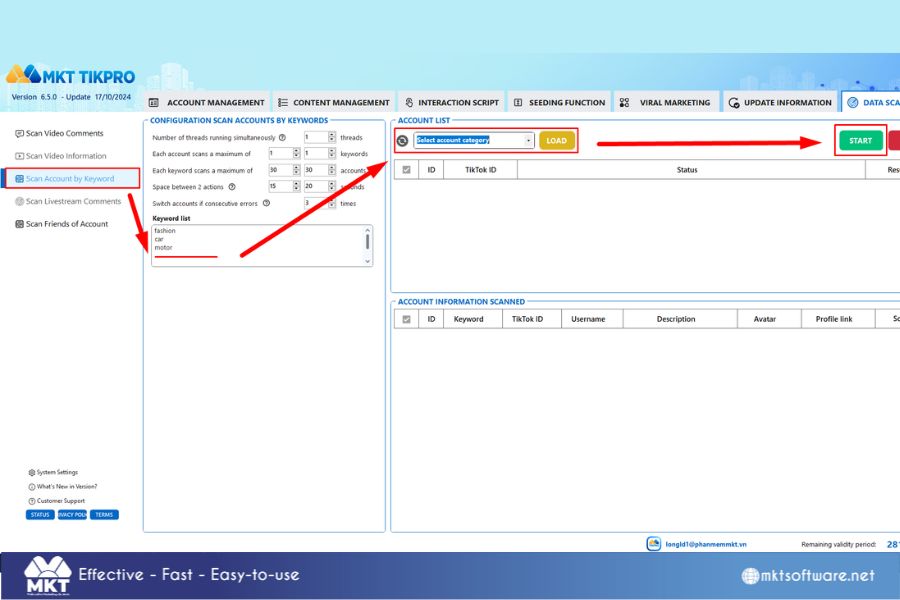
Task: Choose Scan Account by Keyword
Action: pyautogui.click(x=72, y=179)
